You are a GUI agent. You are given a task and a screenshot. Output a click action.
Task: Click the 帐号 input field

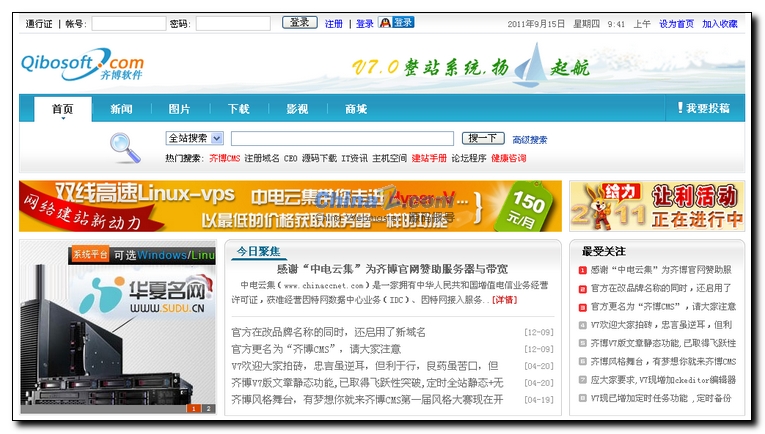(x=129, y=23)
